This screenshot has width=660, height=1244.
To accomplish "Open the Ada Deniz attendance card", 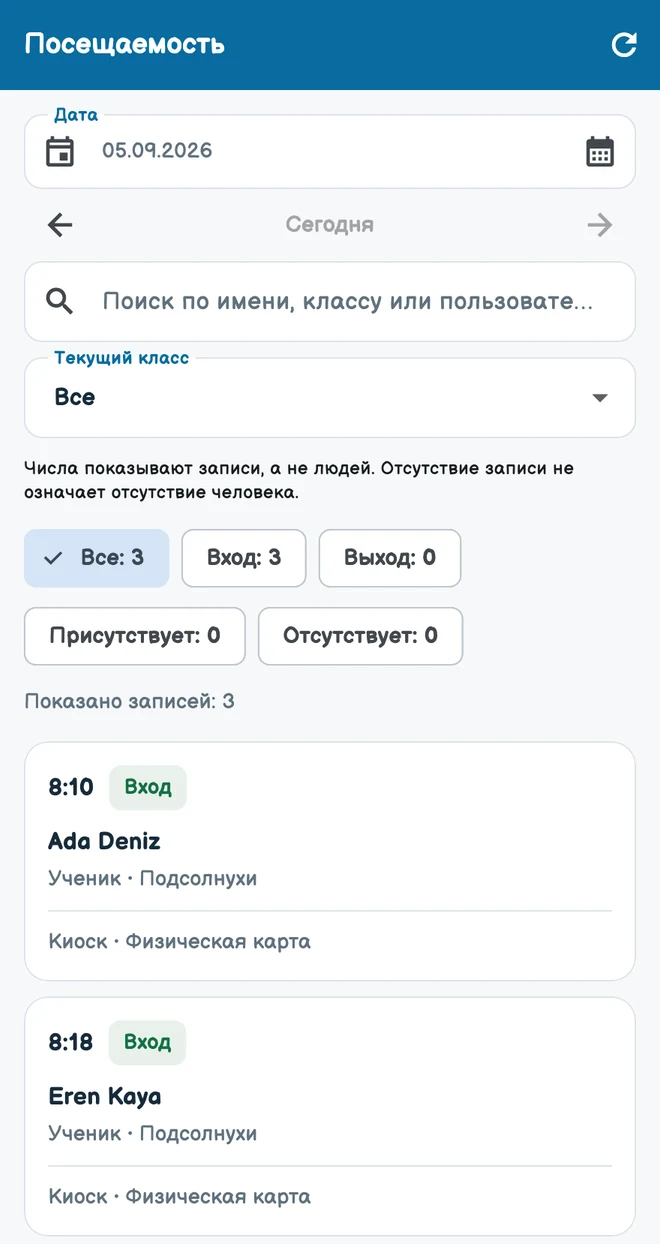I will [x=330, y=861].
